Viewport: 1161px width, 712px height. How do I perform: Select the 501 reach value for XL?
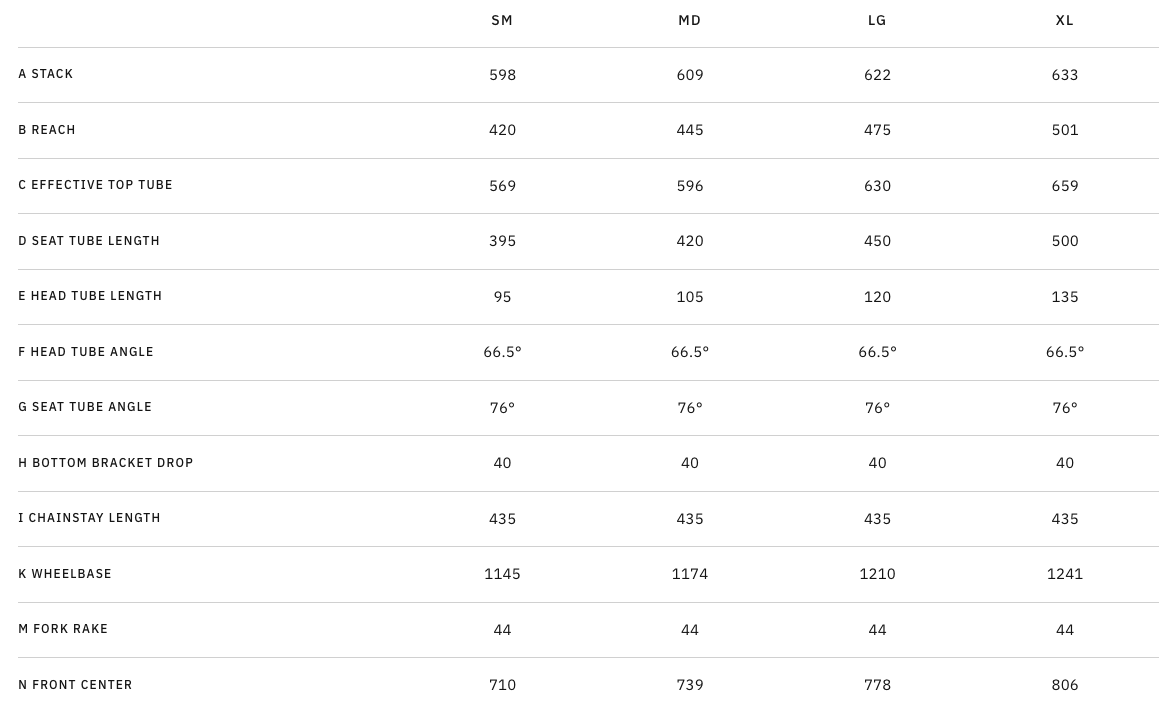[x=1065, y=130]
